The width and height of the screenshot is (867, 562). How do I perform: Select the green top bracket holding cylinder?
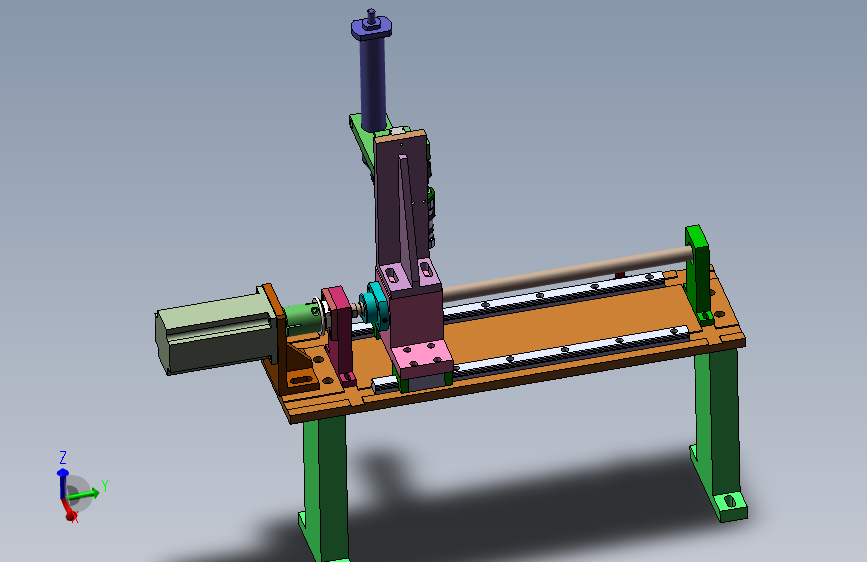tap(362, 136)
